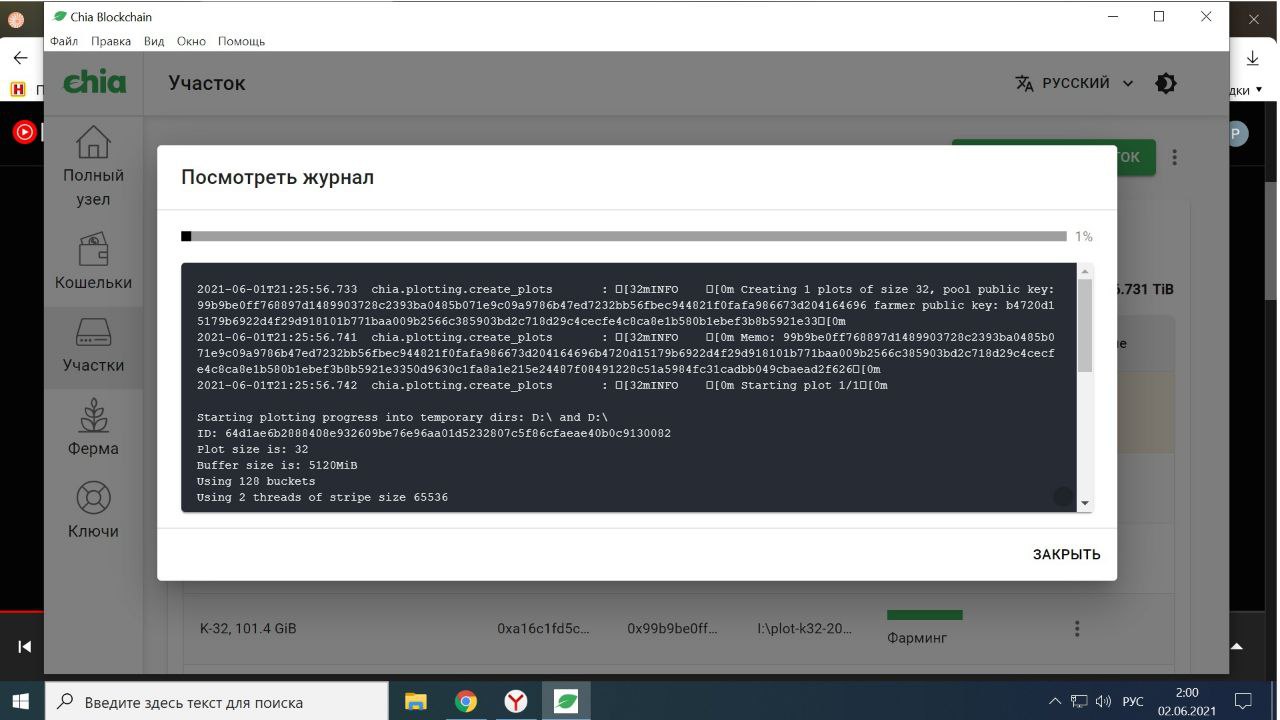Click the log scrollbar down arrow

pos(1085,503)
